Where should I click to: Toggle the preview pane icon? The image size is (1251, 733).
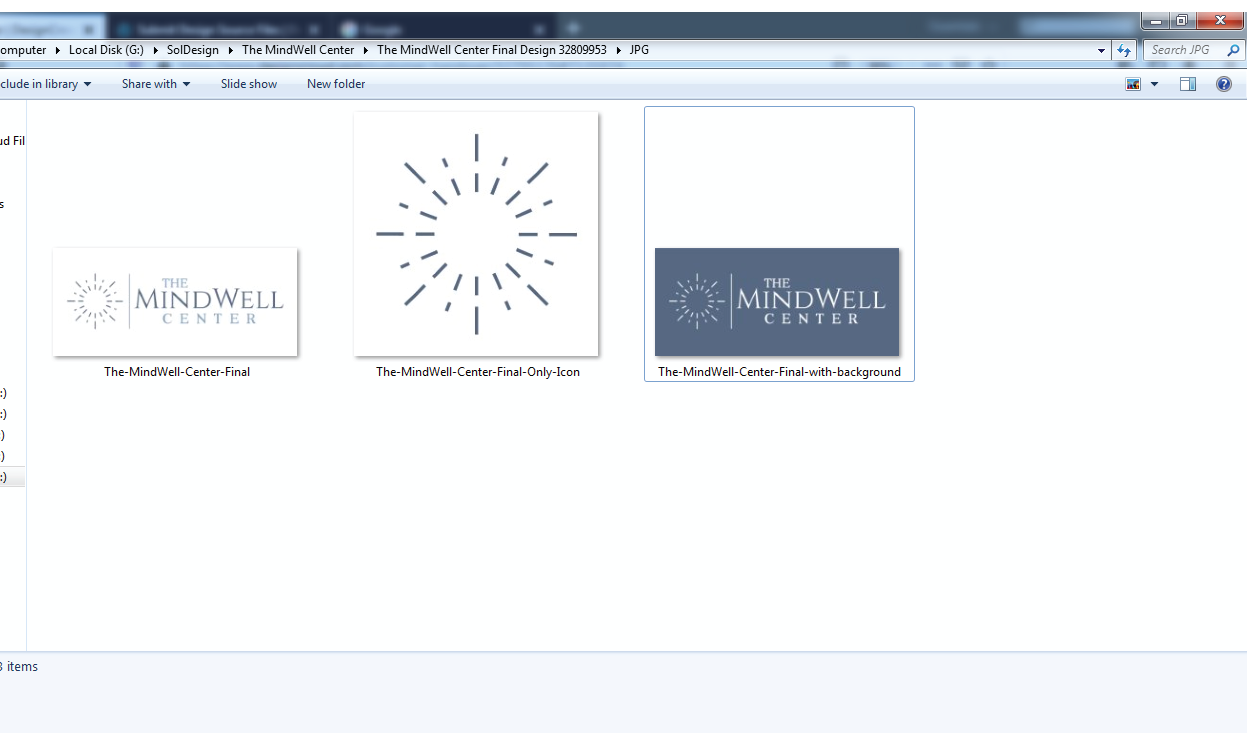(x=1188, y=84)
